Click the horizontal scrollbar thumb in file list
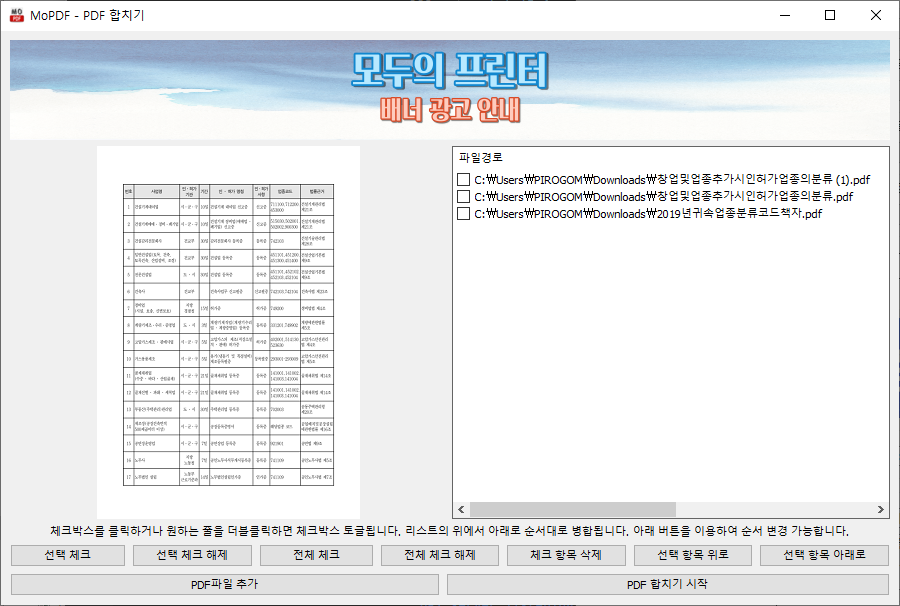The image size is (900, 606). tap(573, 510)
